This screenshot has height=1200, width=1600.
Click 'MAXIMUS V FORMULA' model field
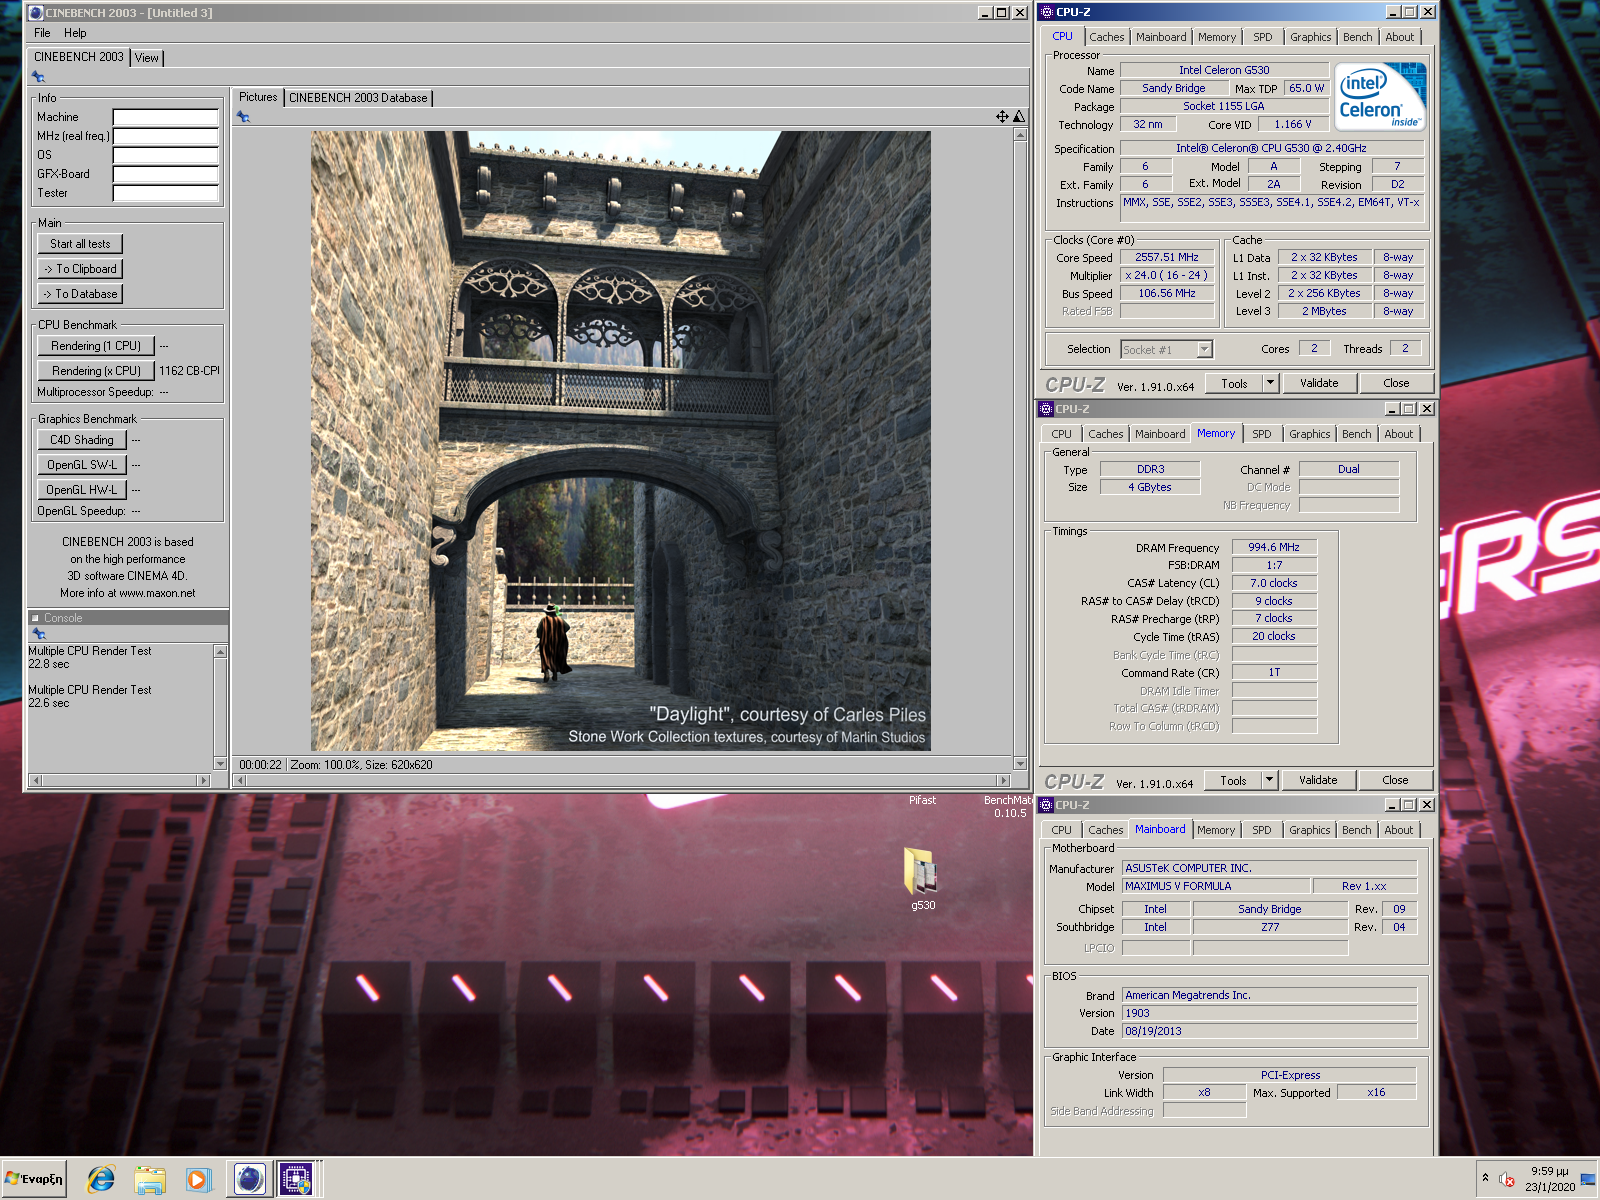(x=1216, y=886)
